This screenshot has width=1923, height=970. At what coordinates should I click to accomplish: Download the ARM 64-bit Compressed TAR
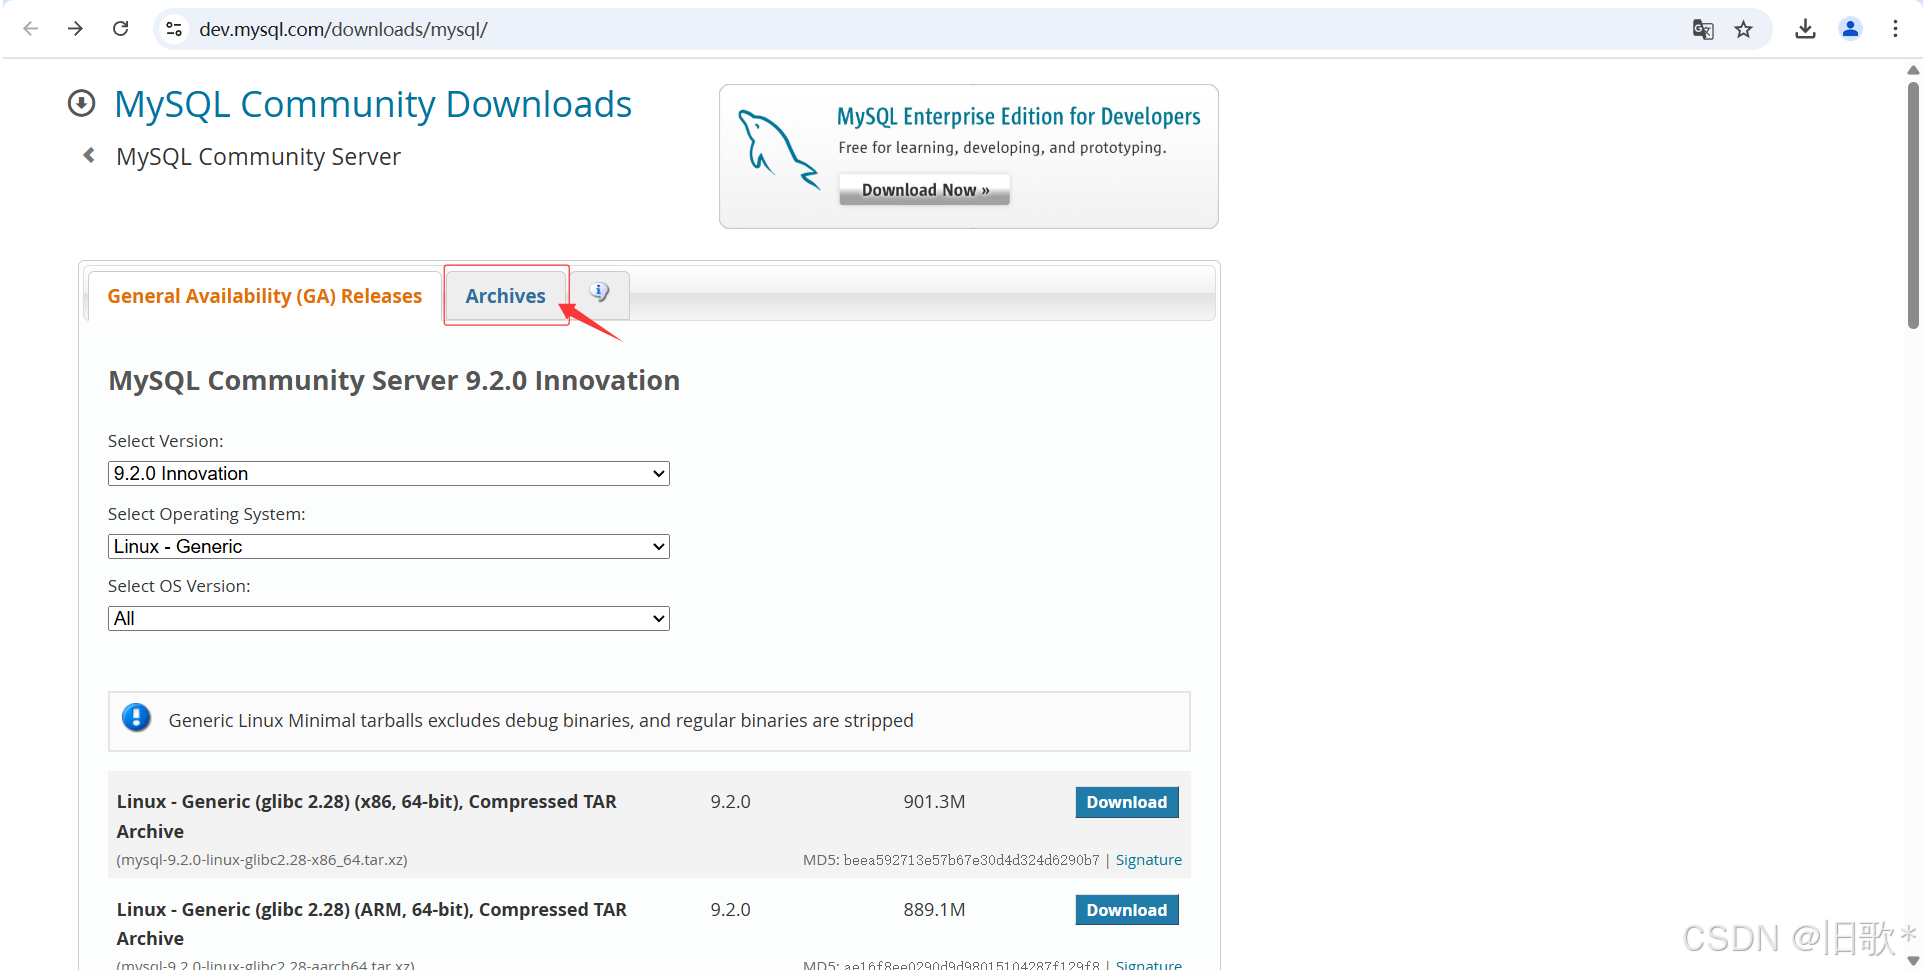click(x=1126, y=910)
